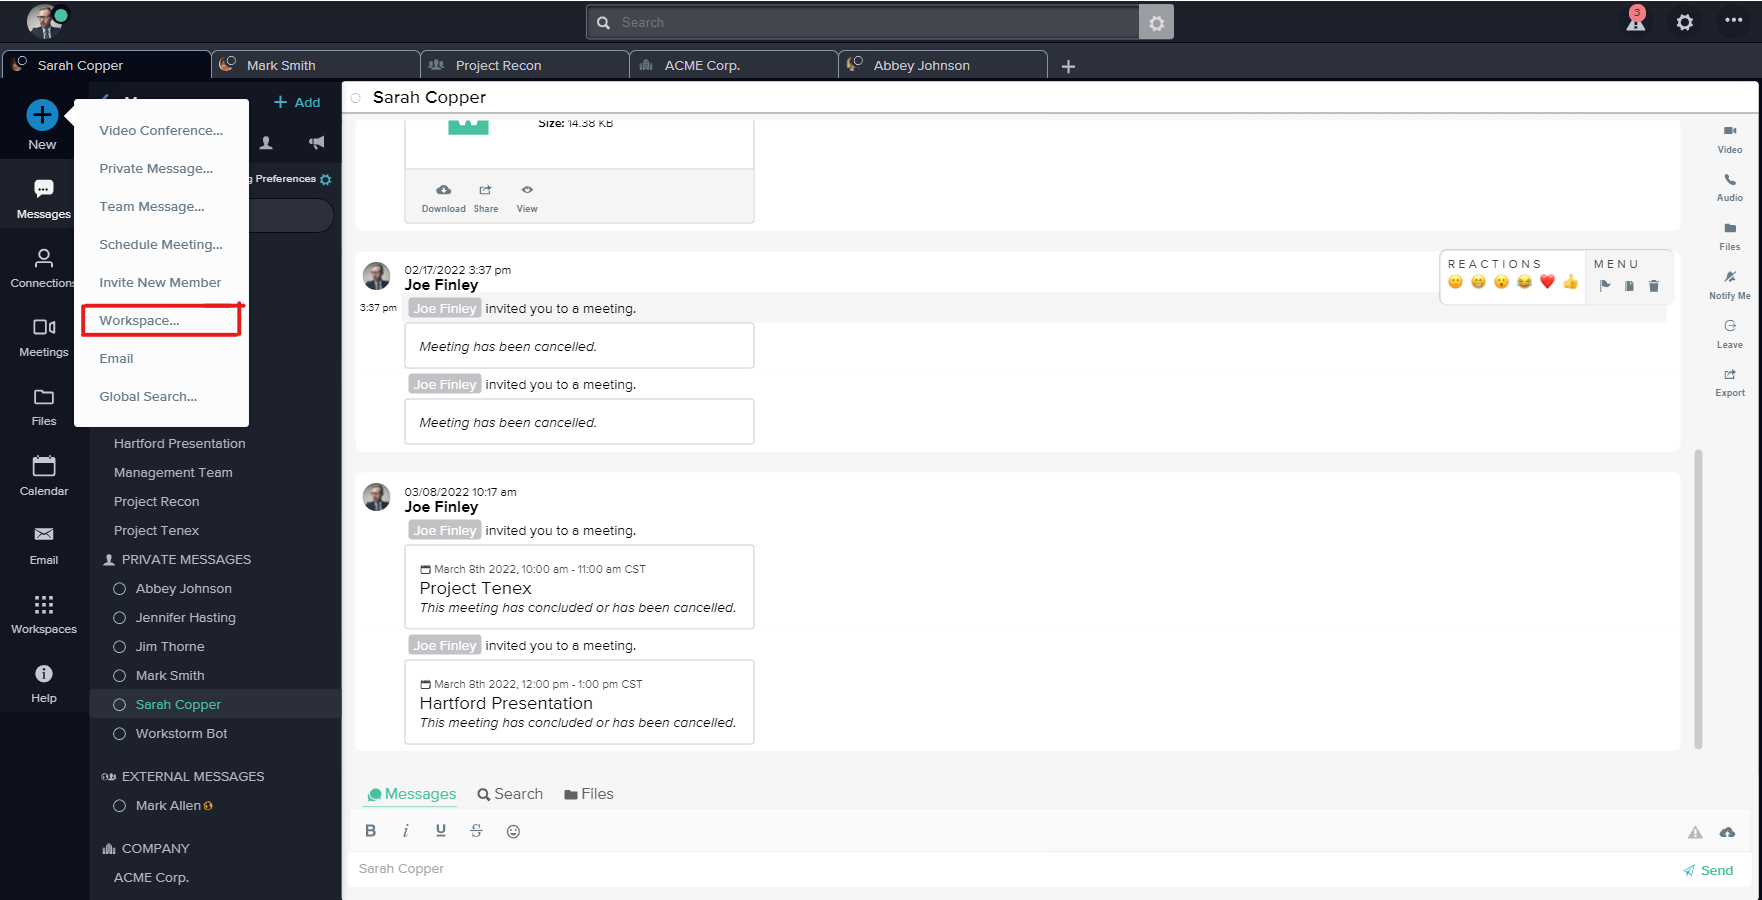This screenshot has height=900, width=1762.
Task: Toggle underline formatting in composer
Action: 441,831
